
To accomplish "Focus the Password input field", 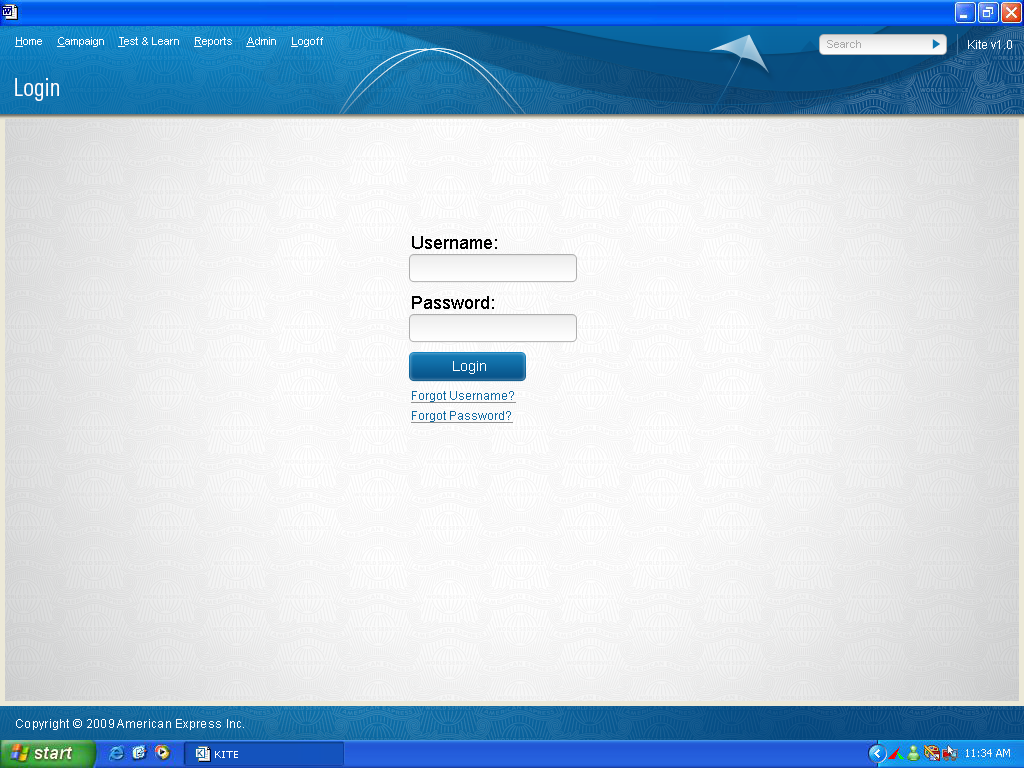I will point(493,328).
